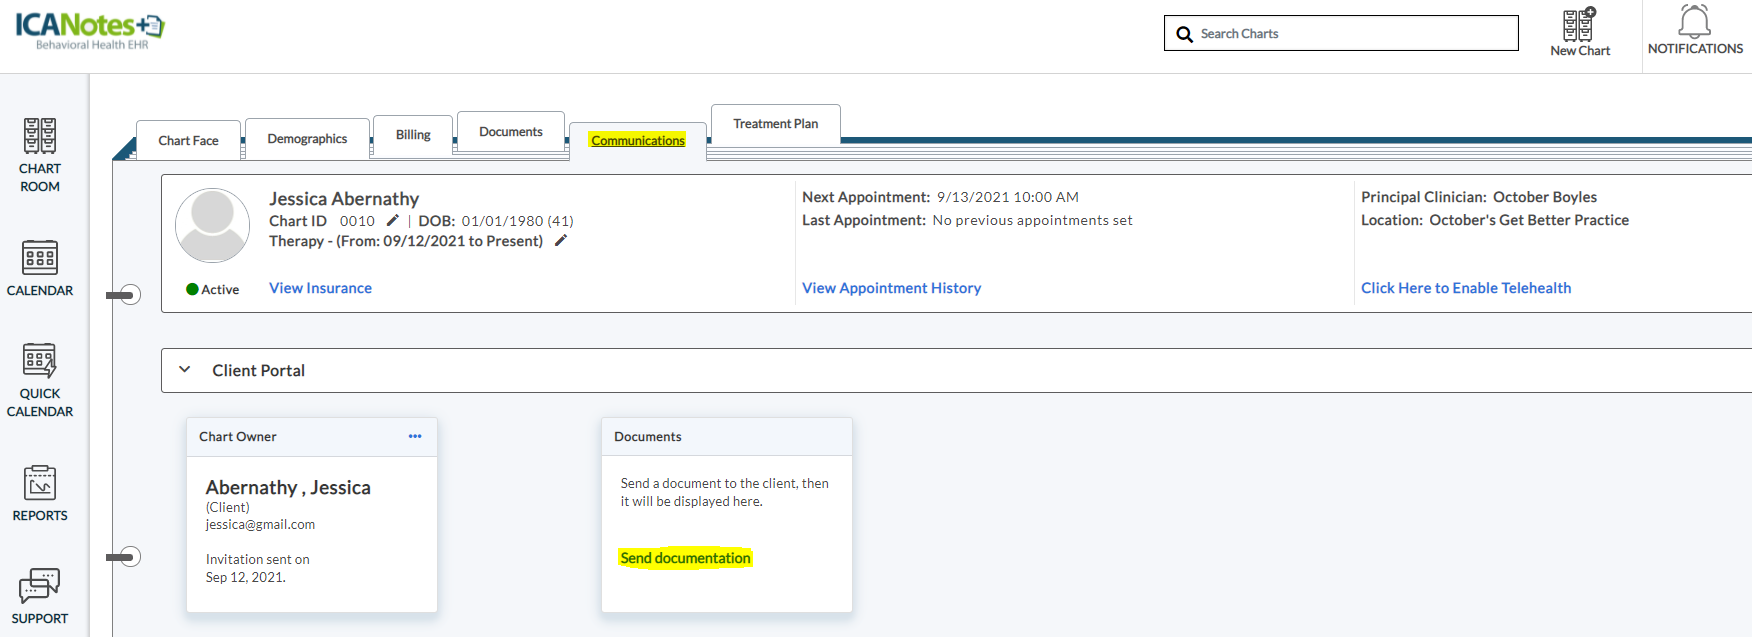Open Chart Owner three-dot options menu
This screenshot has width=1752, height=637.
pos(415,436)
